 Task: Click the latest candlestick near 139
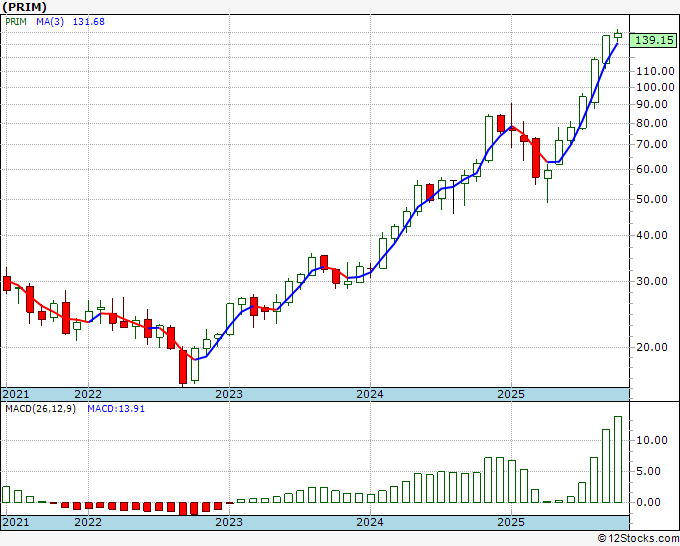pyautogui.click(x=618, y=35)
